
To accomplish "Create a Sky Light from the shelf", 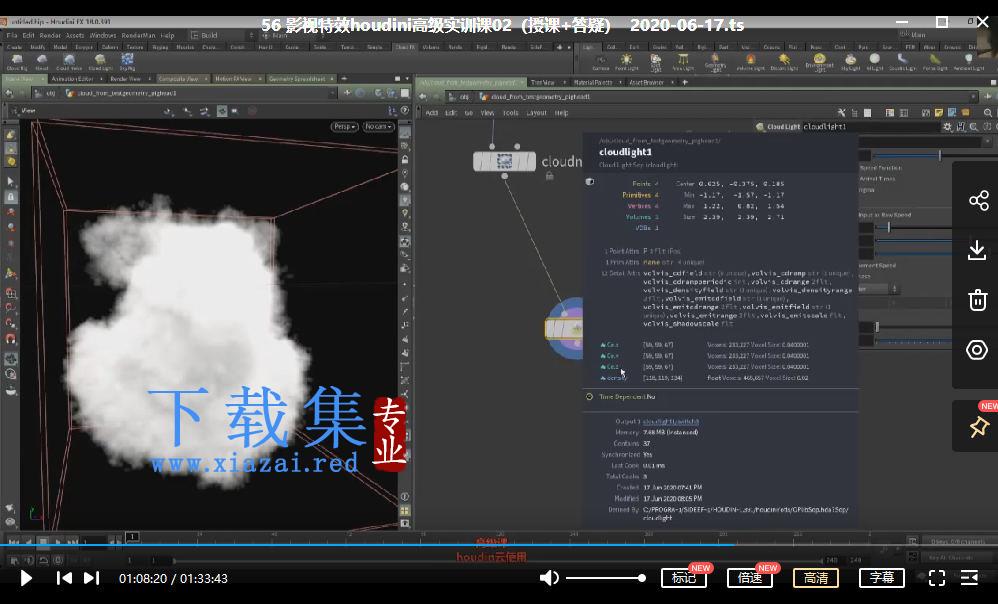I will click(850, 62).
